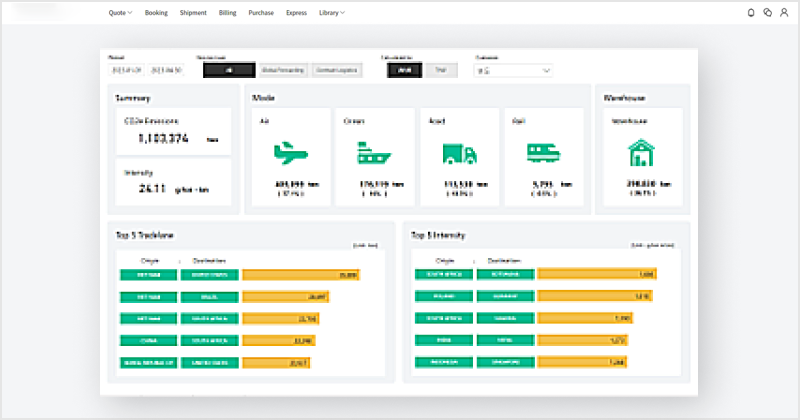
Task: Open notifications via the bell icon
Action: click(751, 13)
